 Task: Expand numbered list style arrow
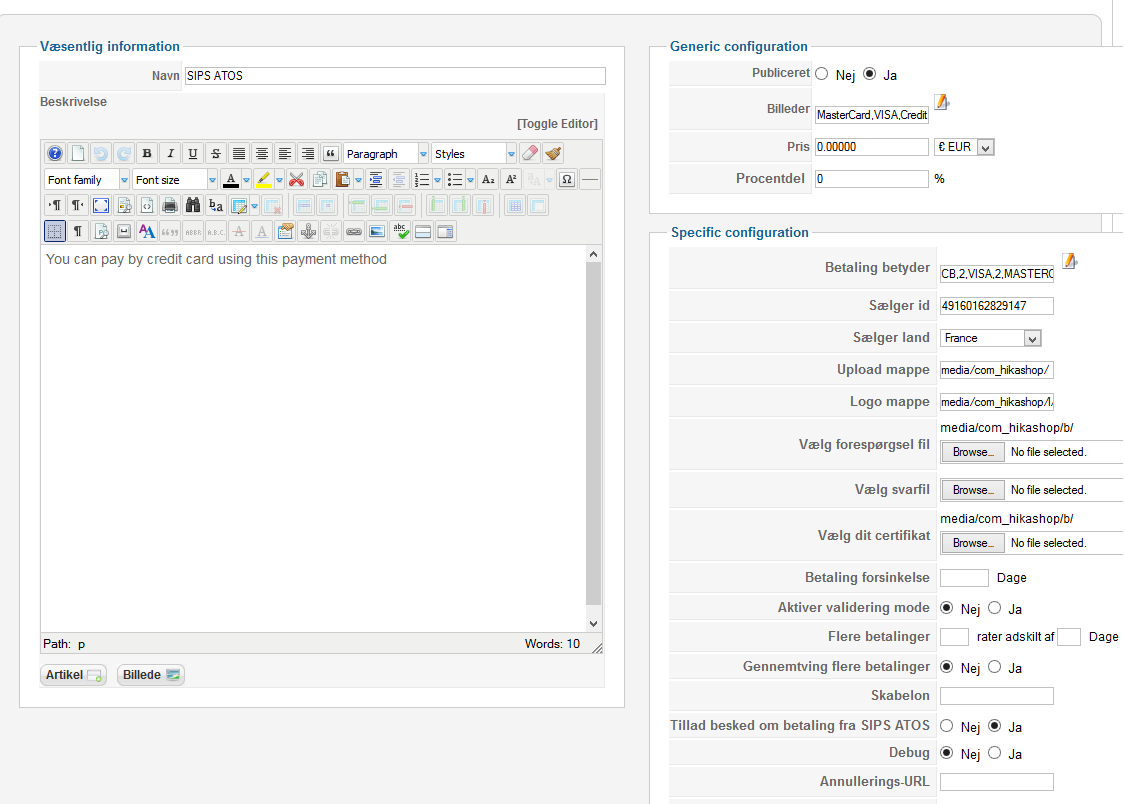point(437,180)
